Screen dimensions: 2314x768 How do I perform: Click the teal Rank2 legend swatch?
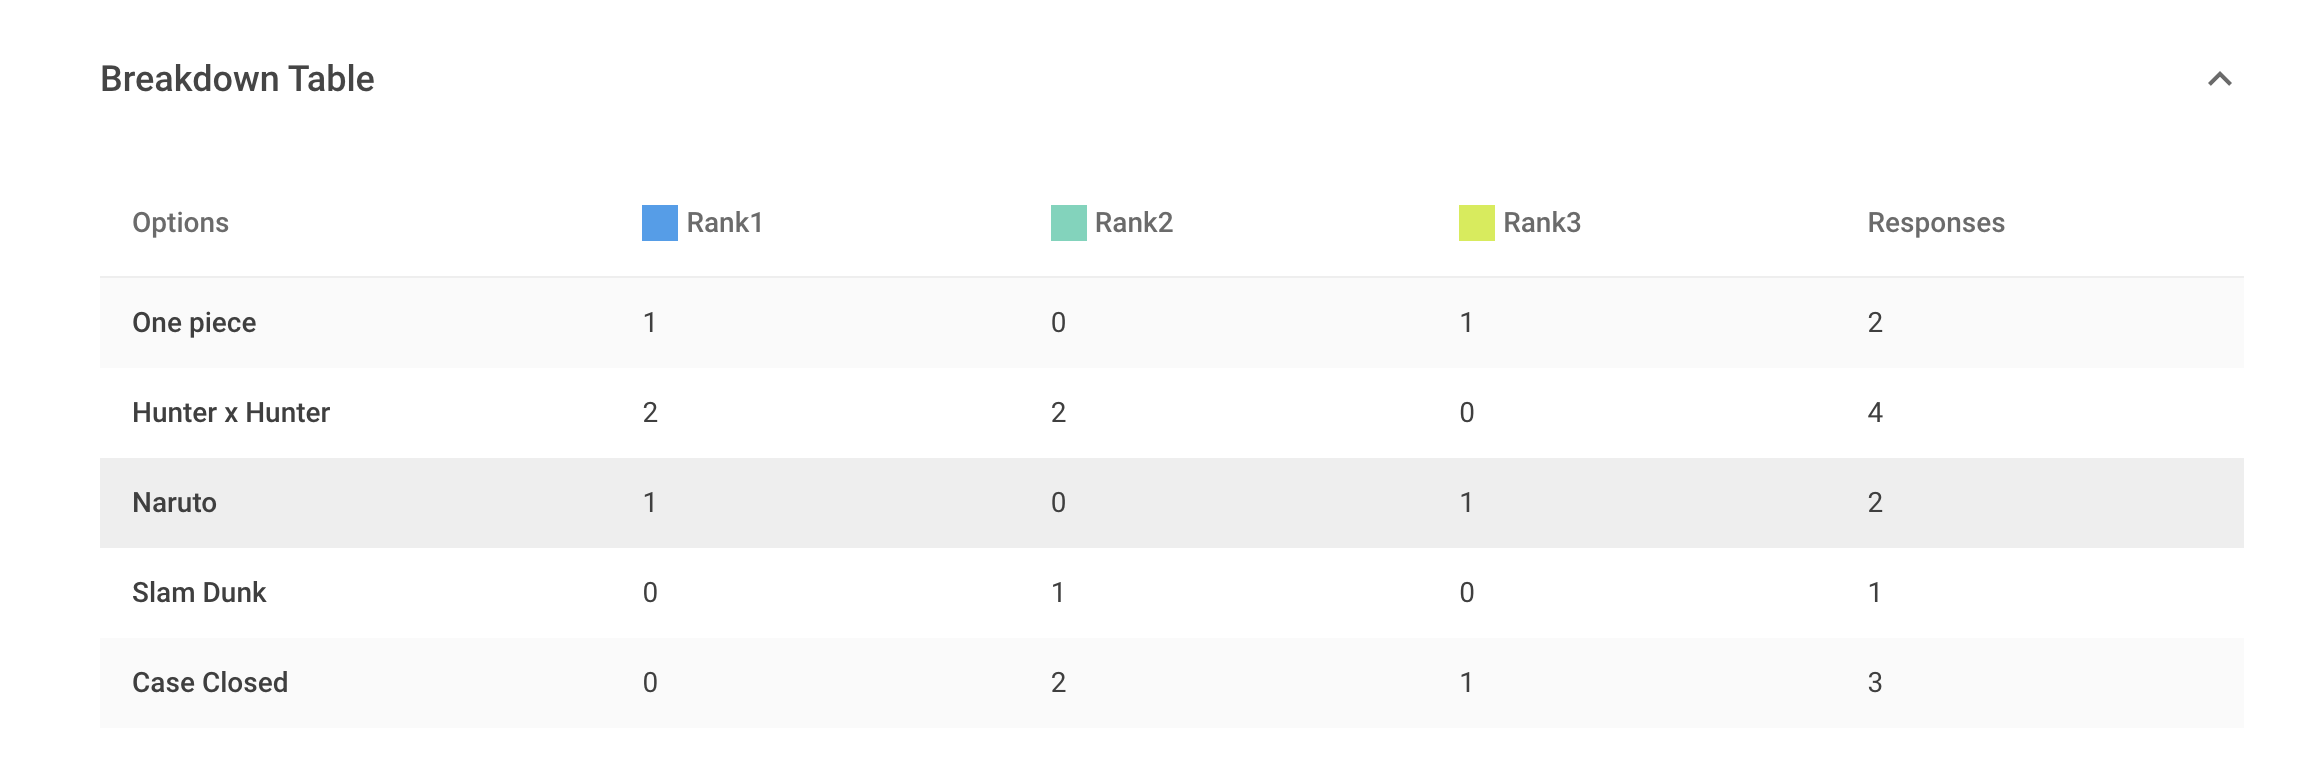point(1067,222)
